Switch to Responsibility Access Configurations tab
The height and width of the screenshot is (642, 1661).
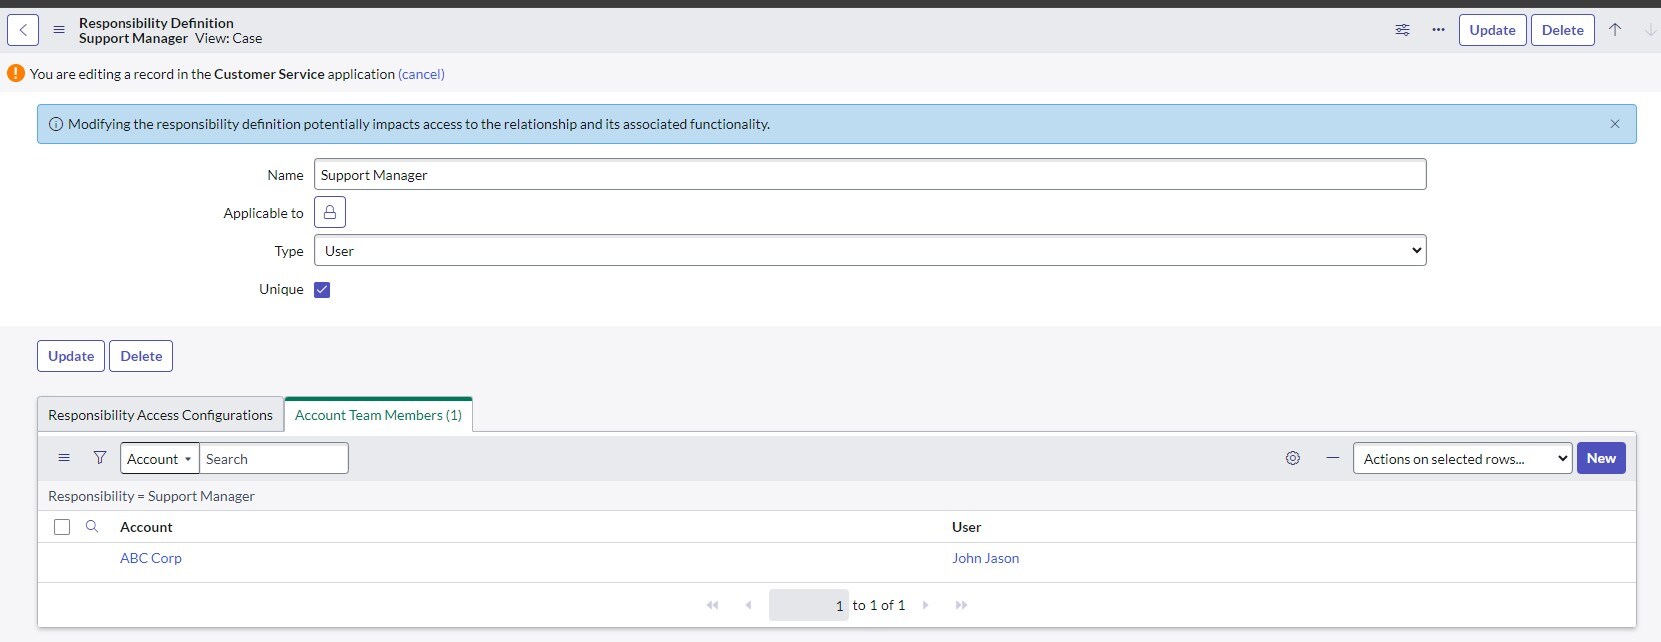(x=160, y=415)
